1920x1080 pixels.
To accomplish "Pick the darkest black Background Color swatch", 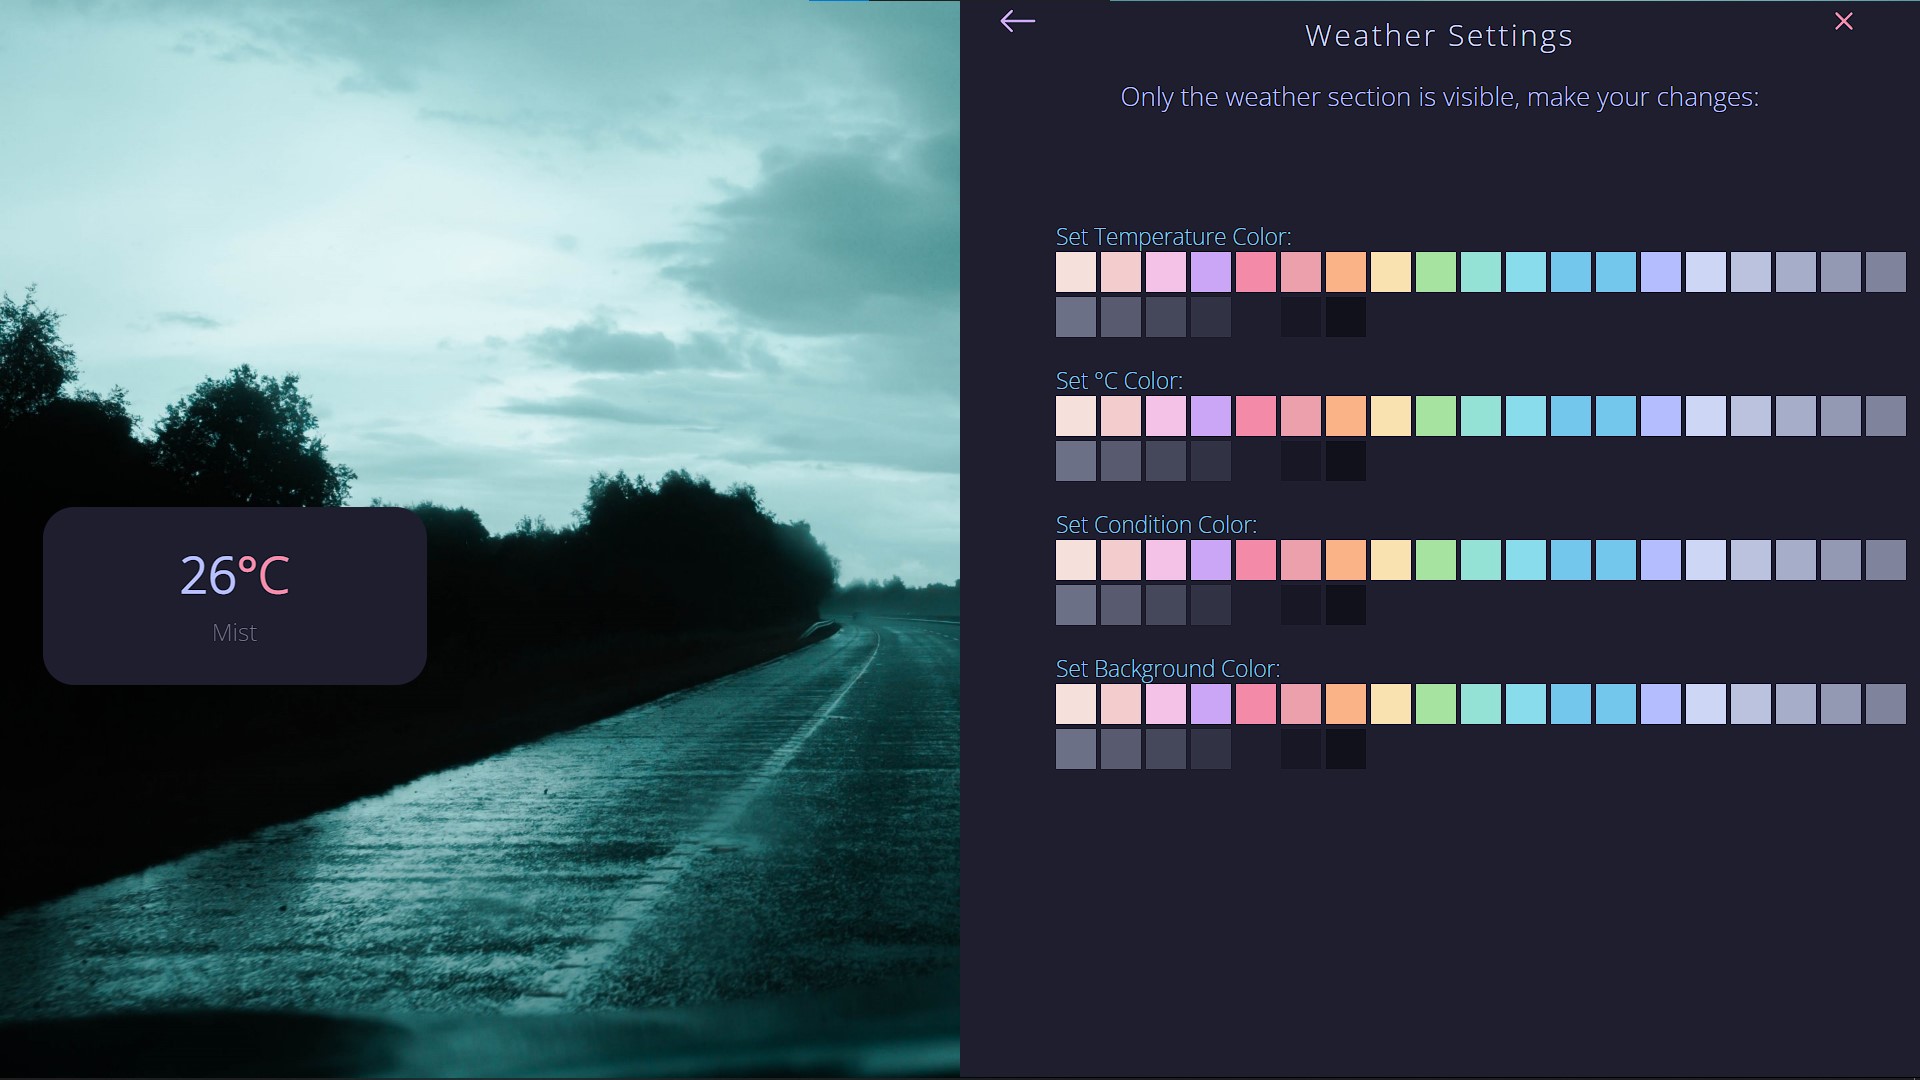I will [1346, 749].
